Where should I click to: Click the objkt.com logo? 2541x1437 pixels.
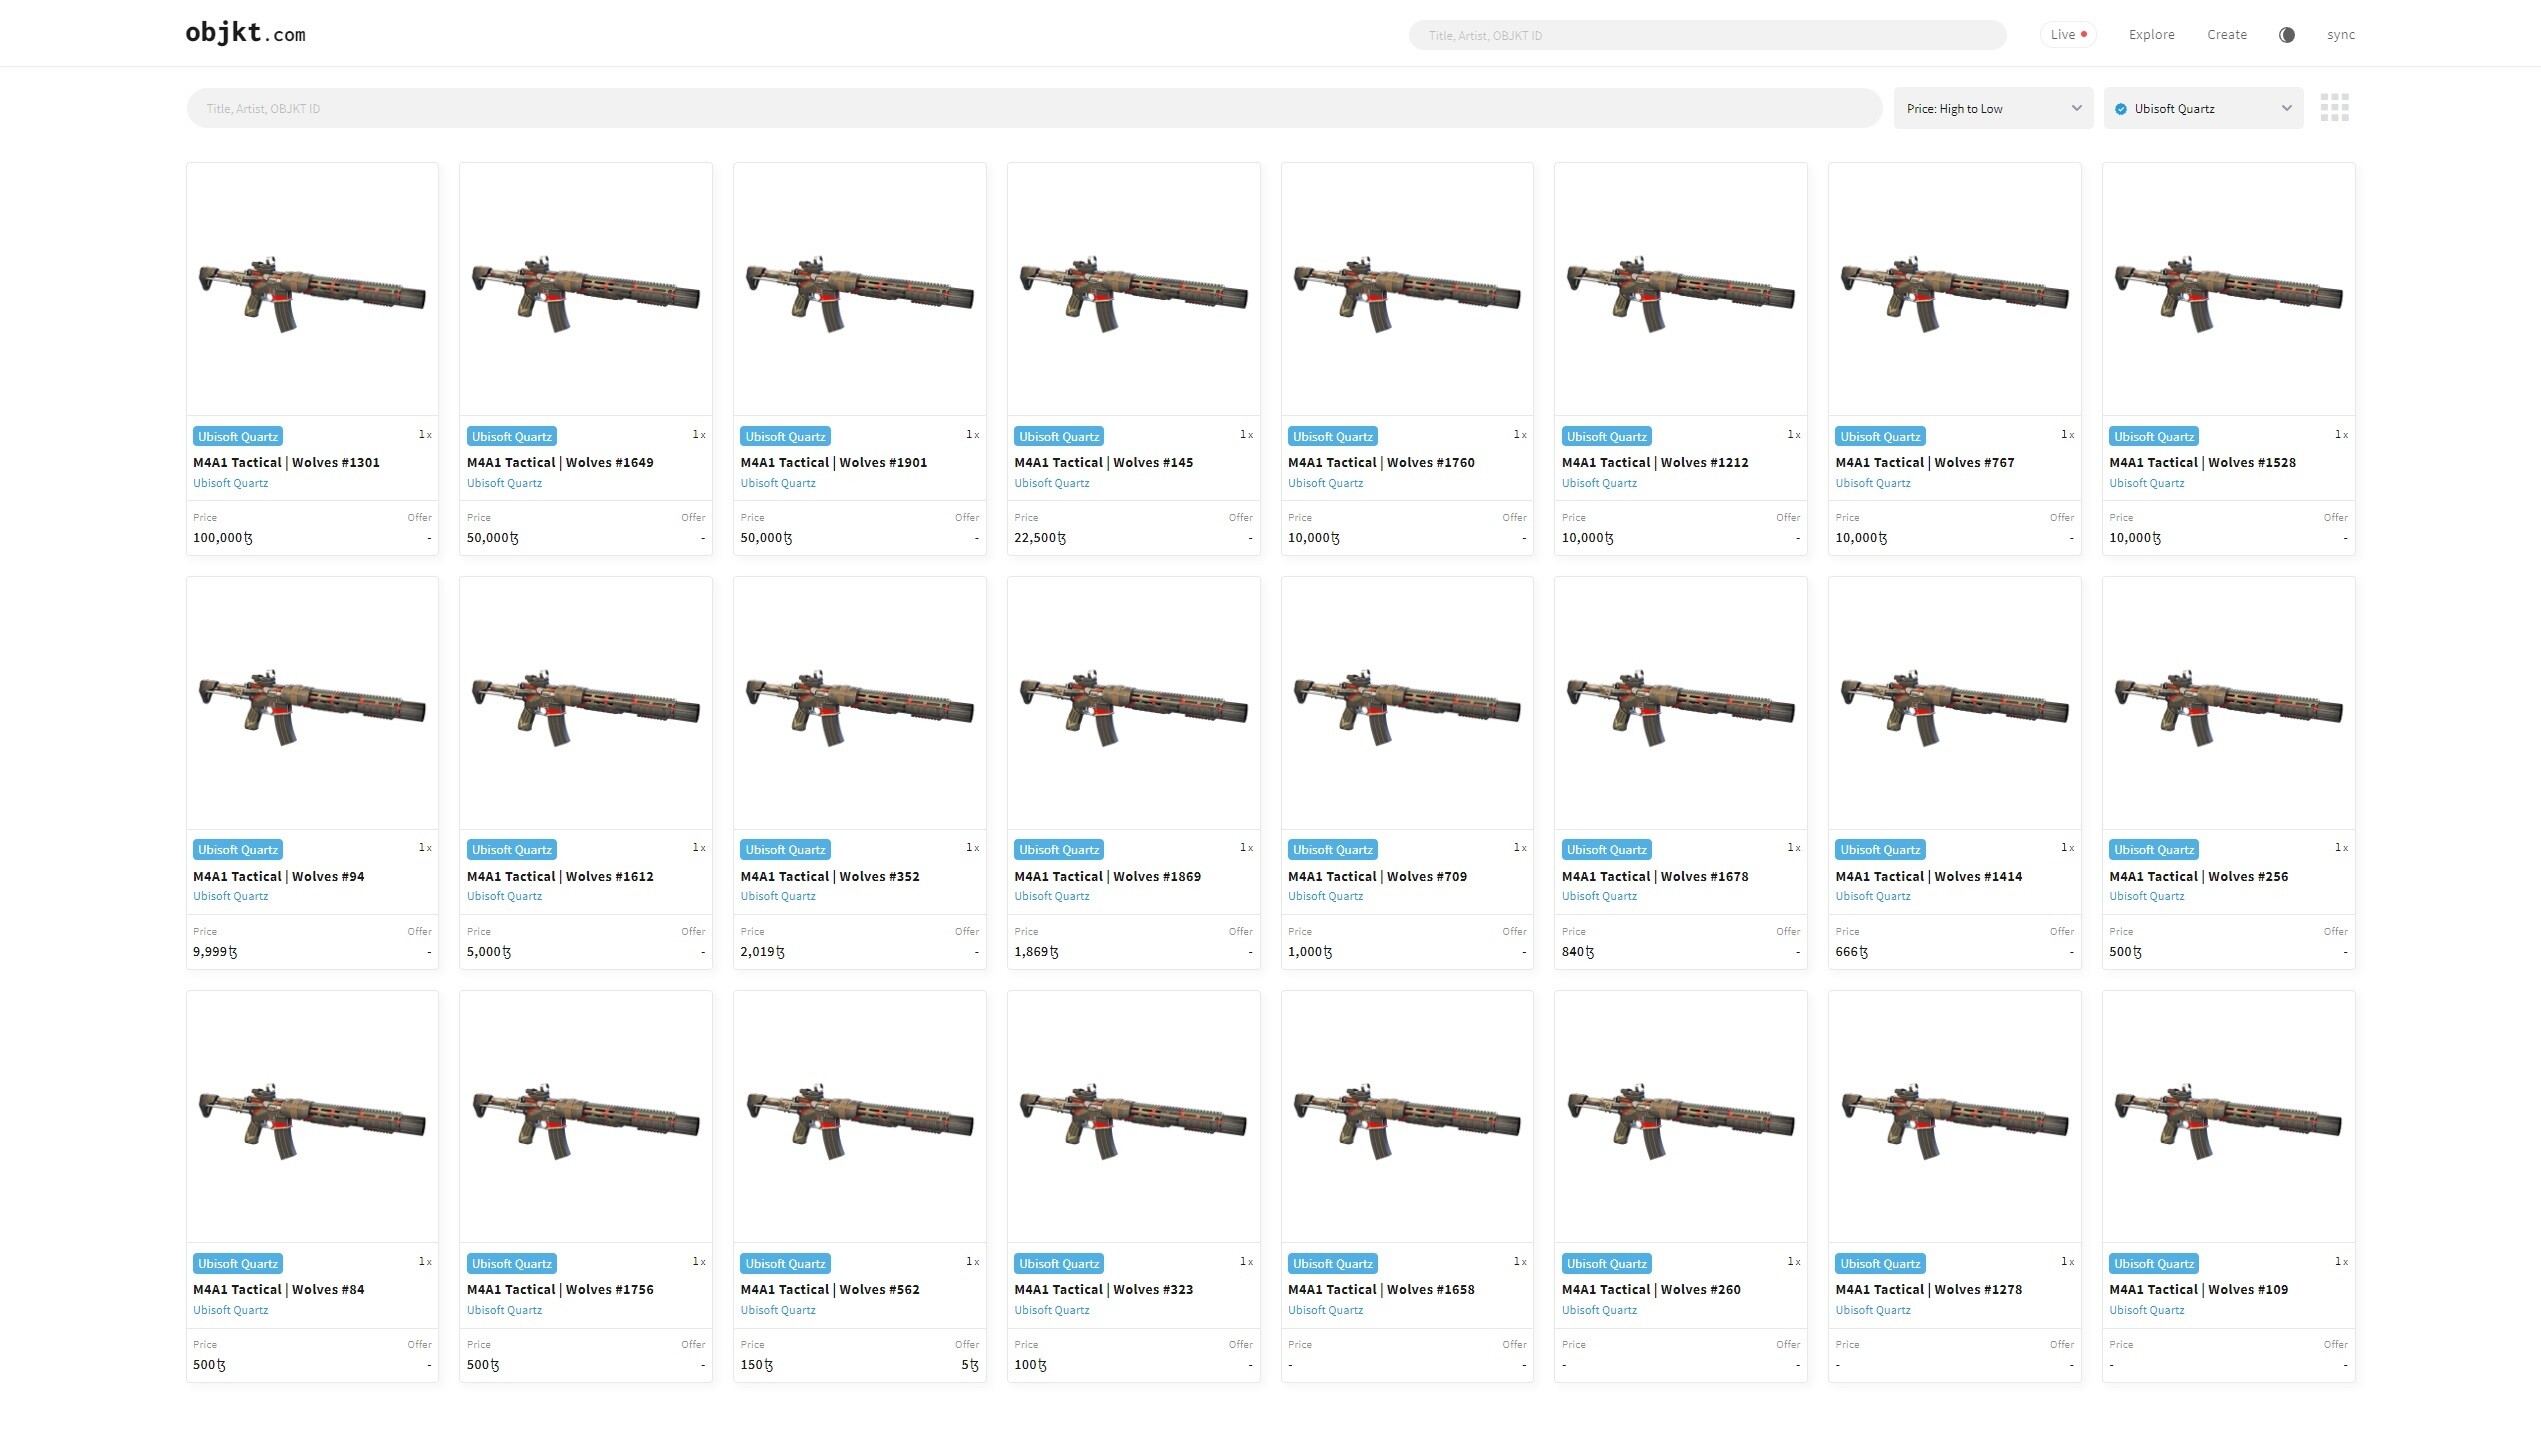pos(245,34)
